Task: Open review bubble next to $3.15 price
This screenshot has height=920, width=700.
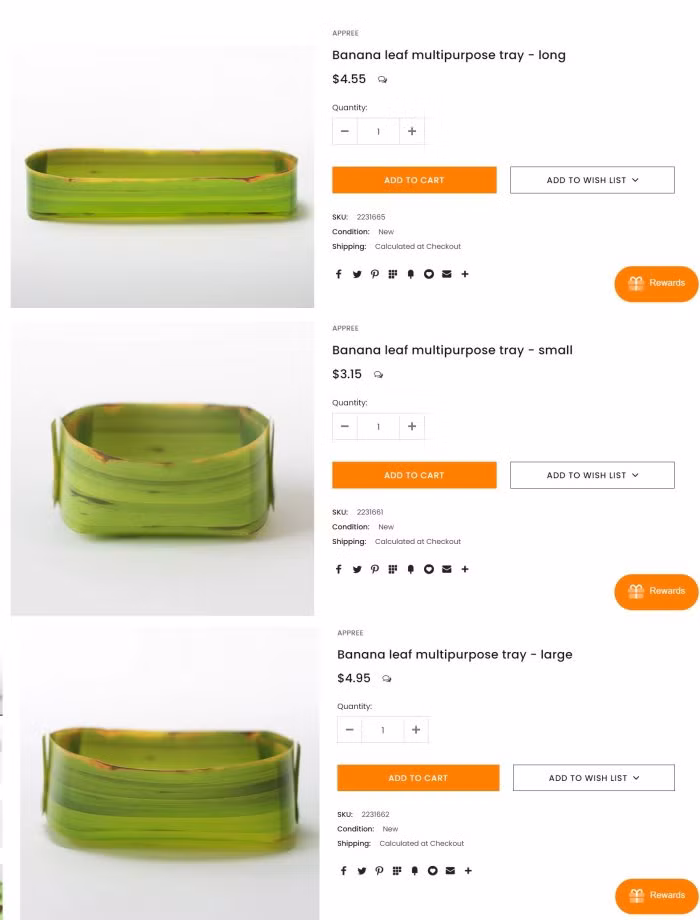Action: tap(378, 375)
